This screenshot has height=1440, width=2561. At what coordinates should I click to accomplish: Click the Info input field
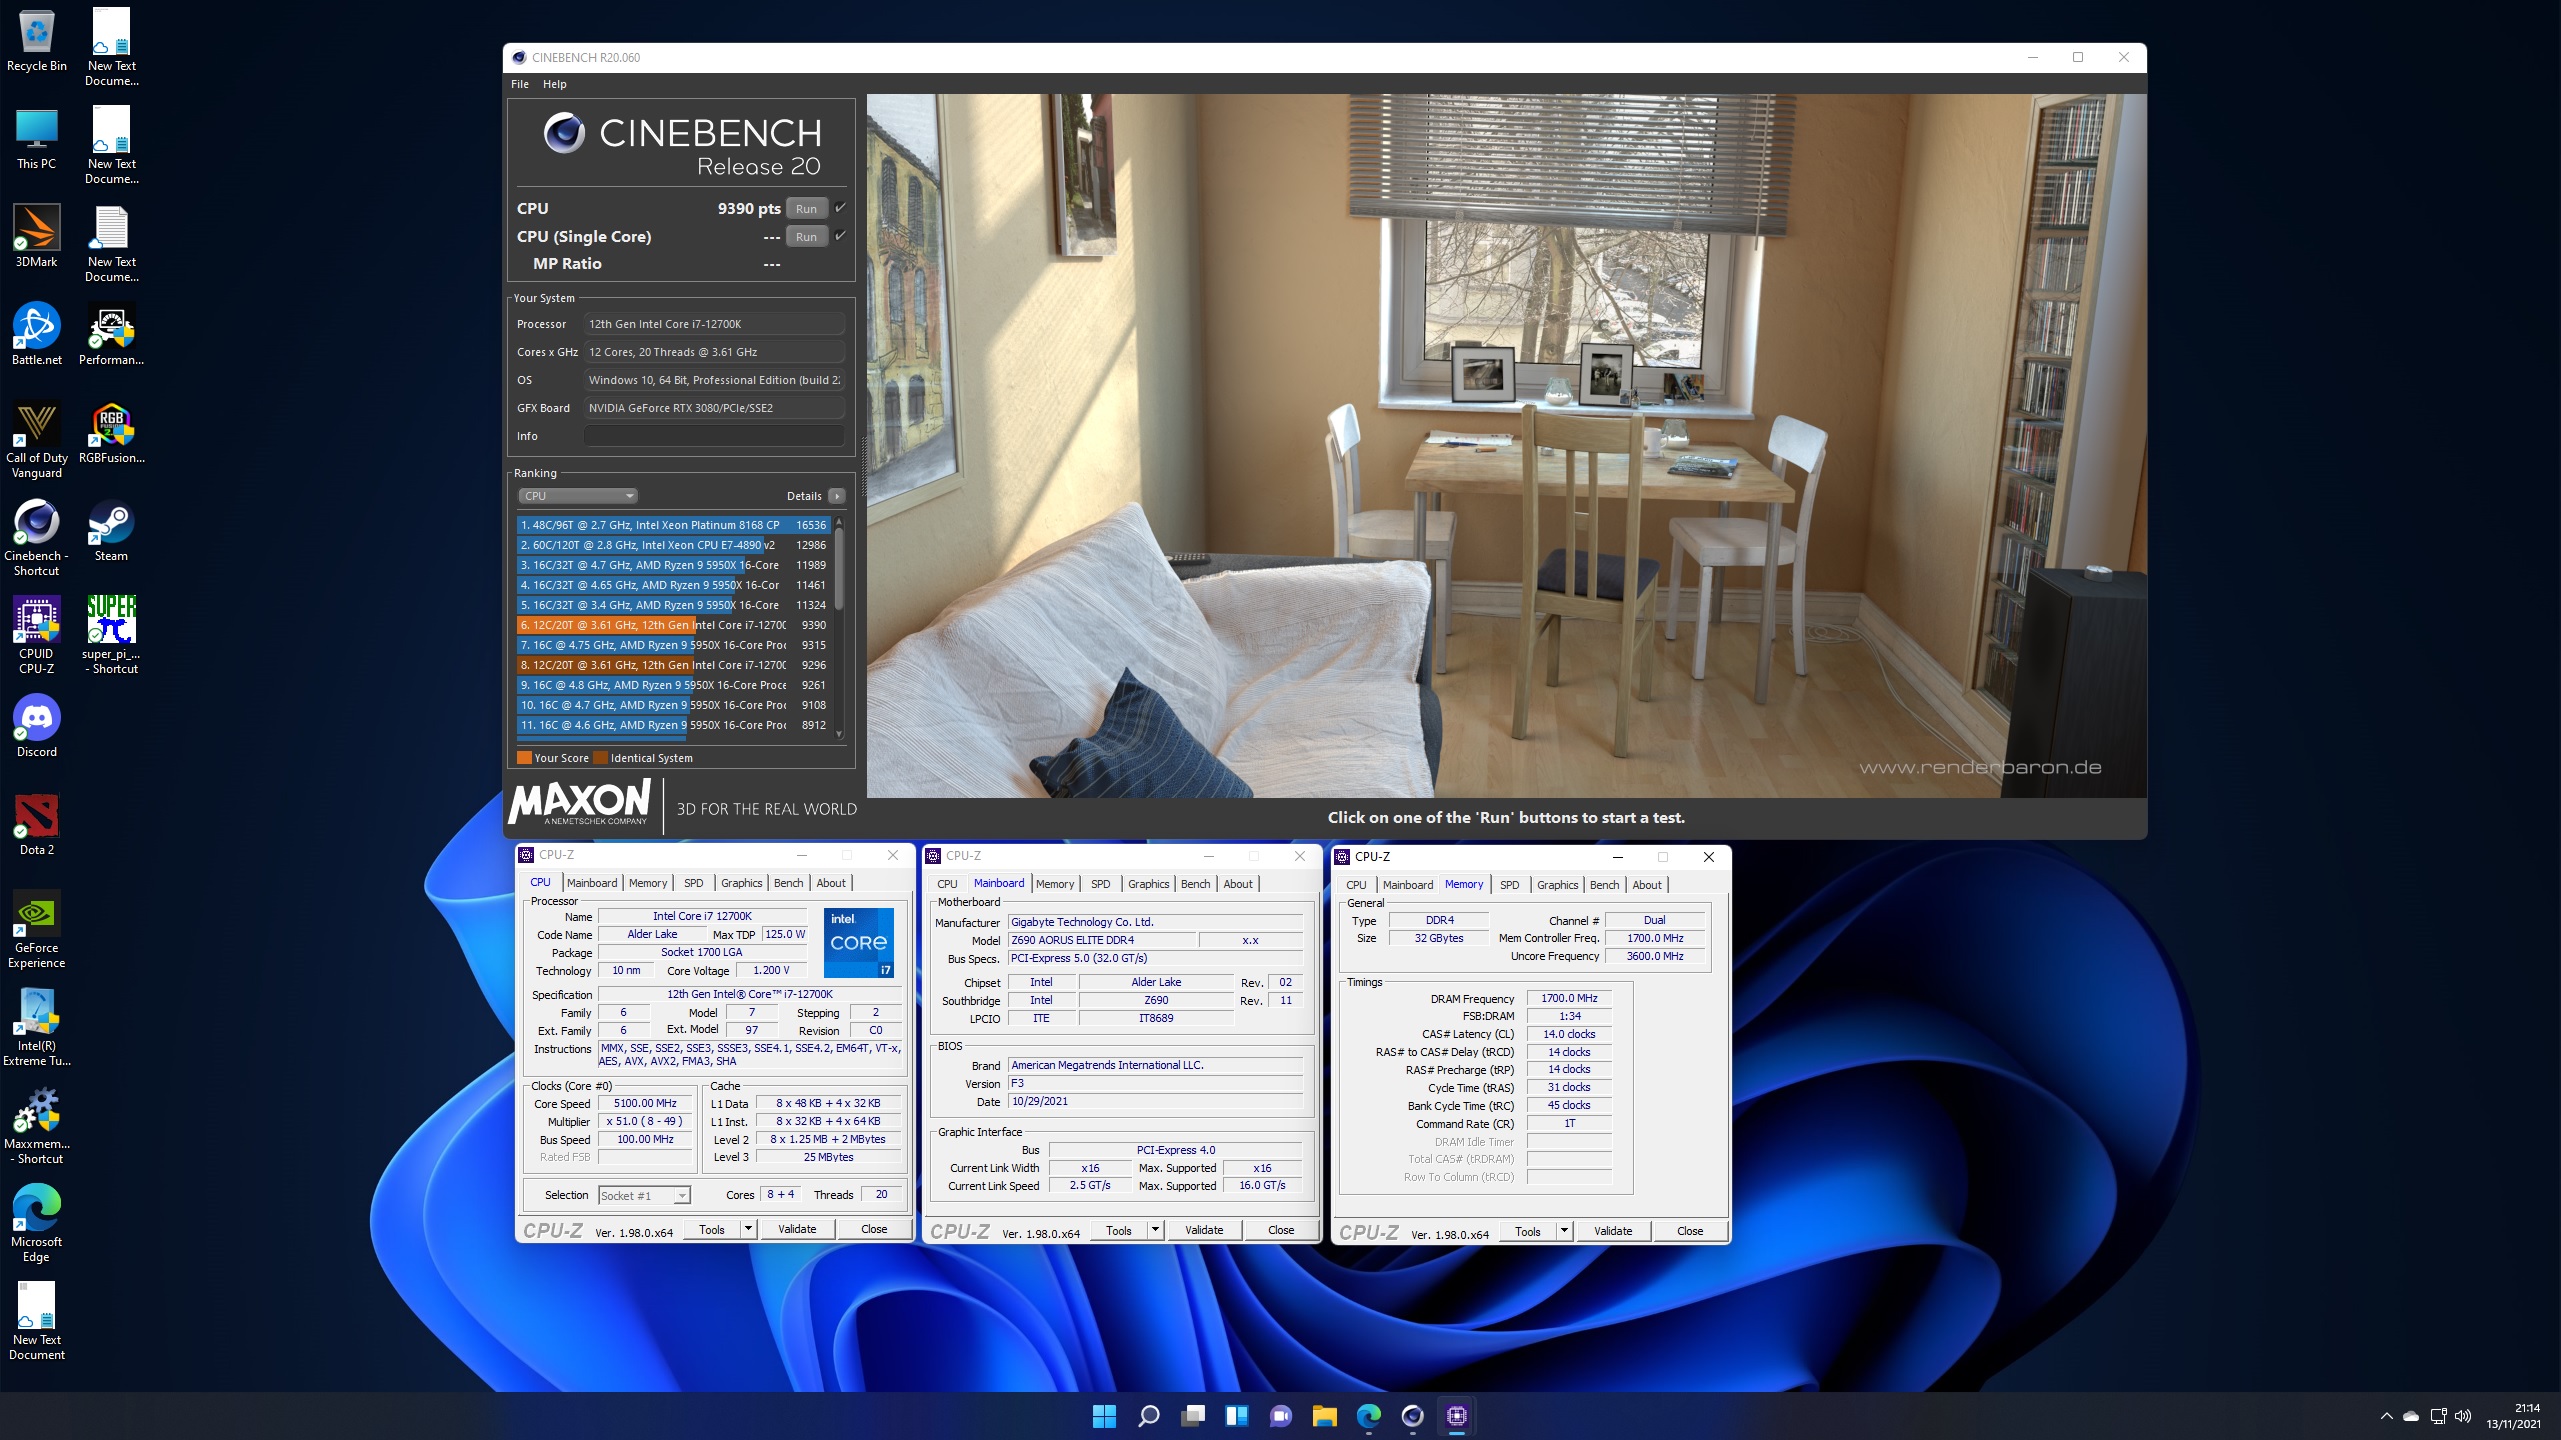tap(714, 436)
